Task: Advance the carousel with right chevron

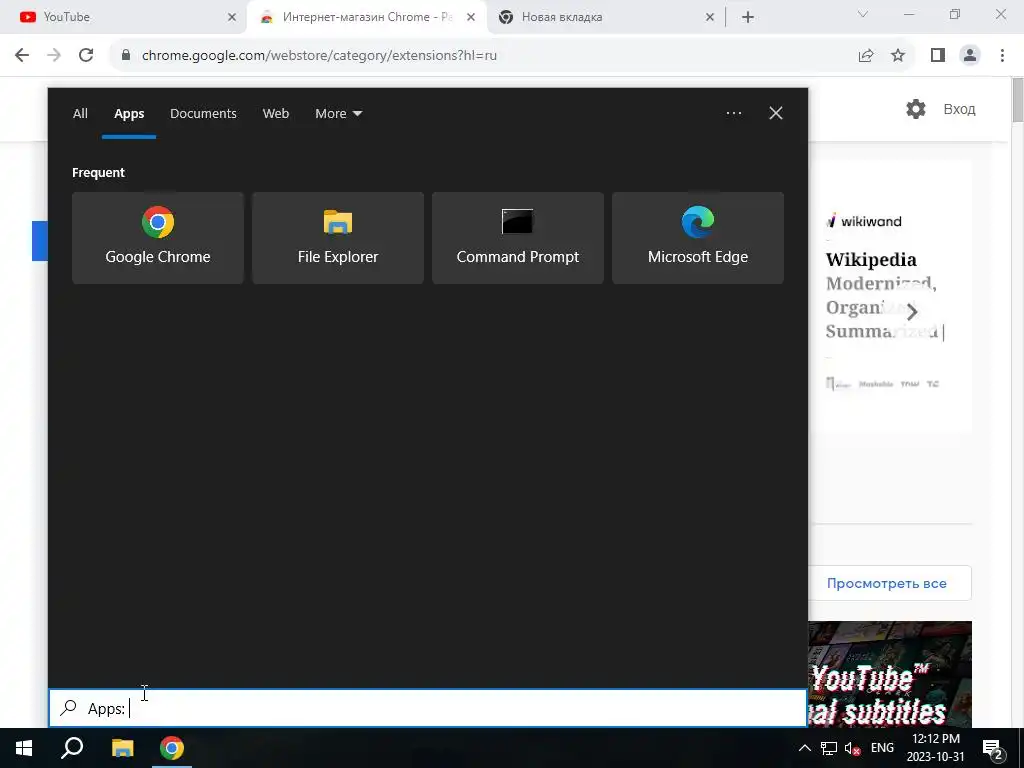Action: tap(912, 312)
